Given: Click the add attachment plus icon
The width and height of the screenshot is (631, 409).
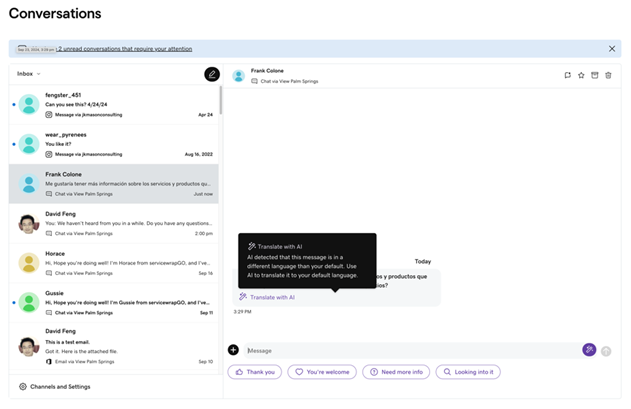Looking at the screenshot, I should (x=233, y=350).
